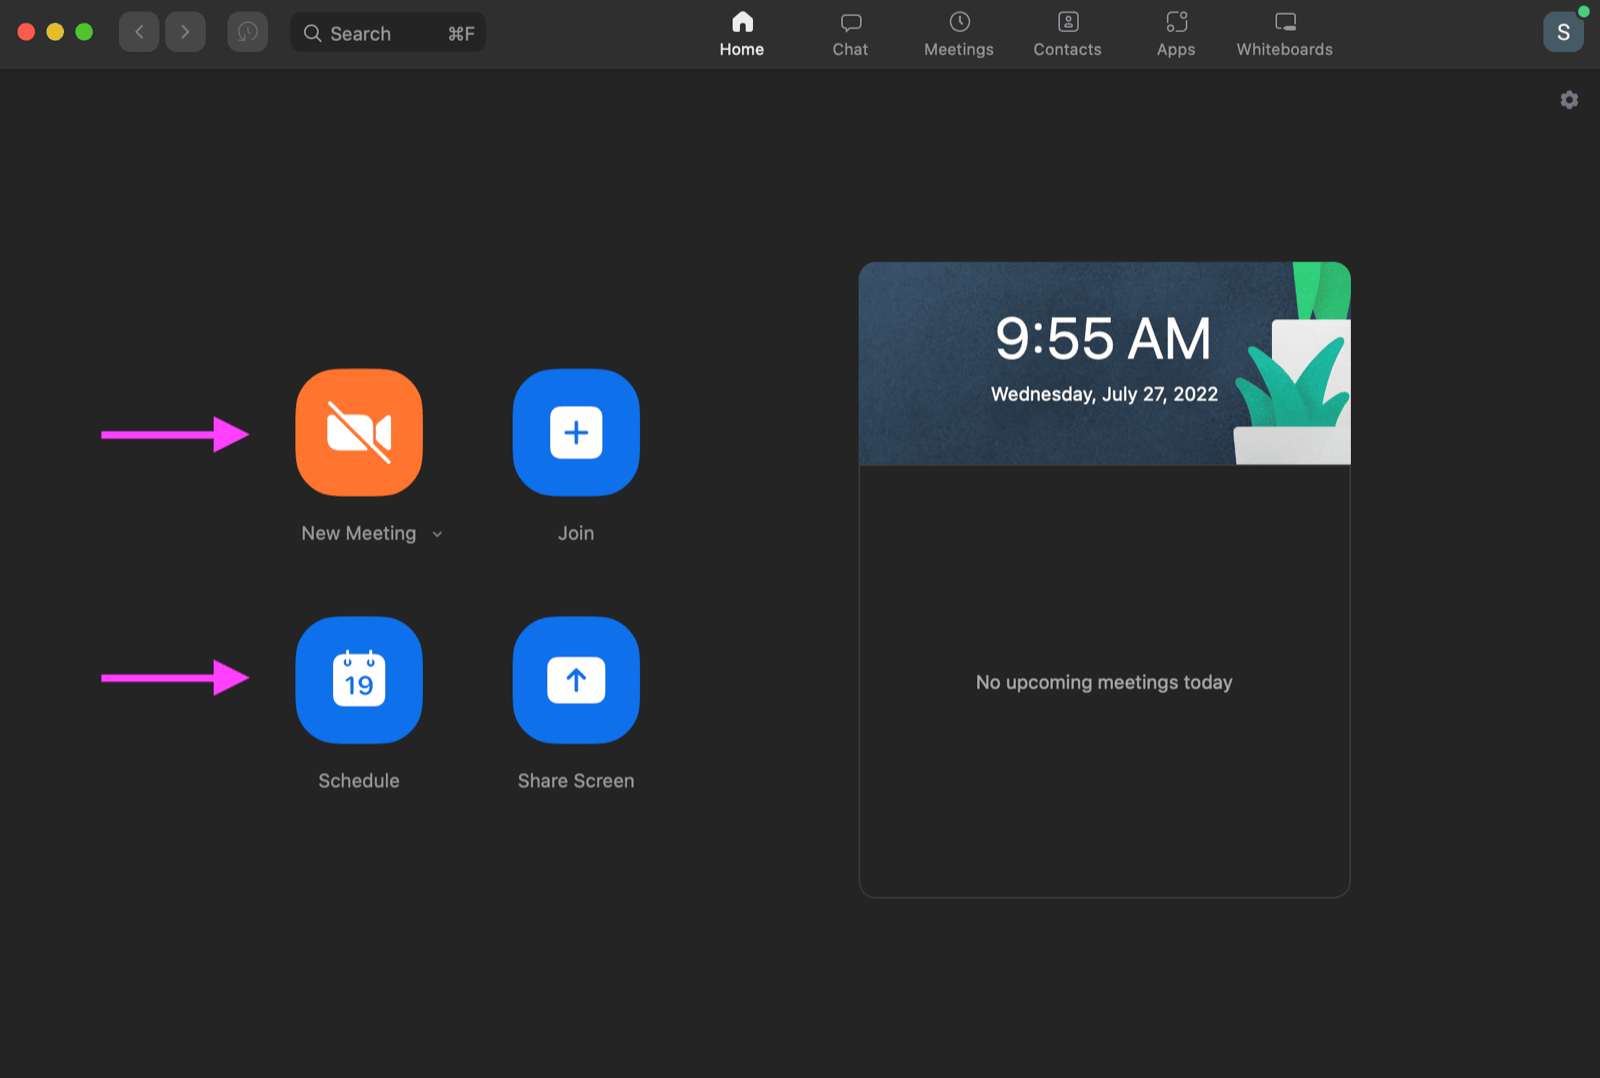Open settings gear icon

[1569, 100]
